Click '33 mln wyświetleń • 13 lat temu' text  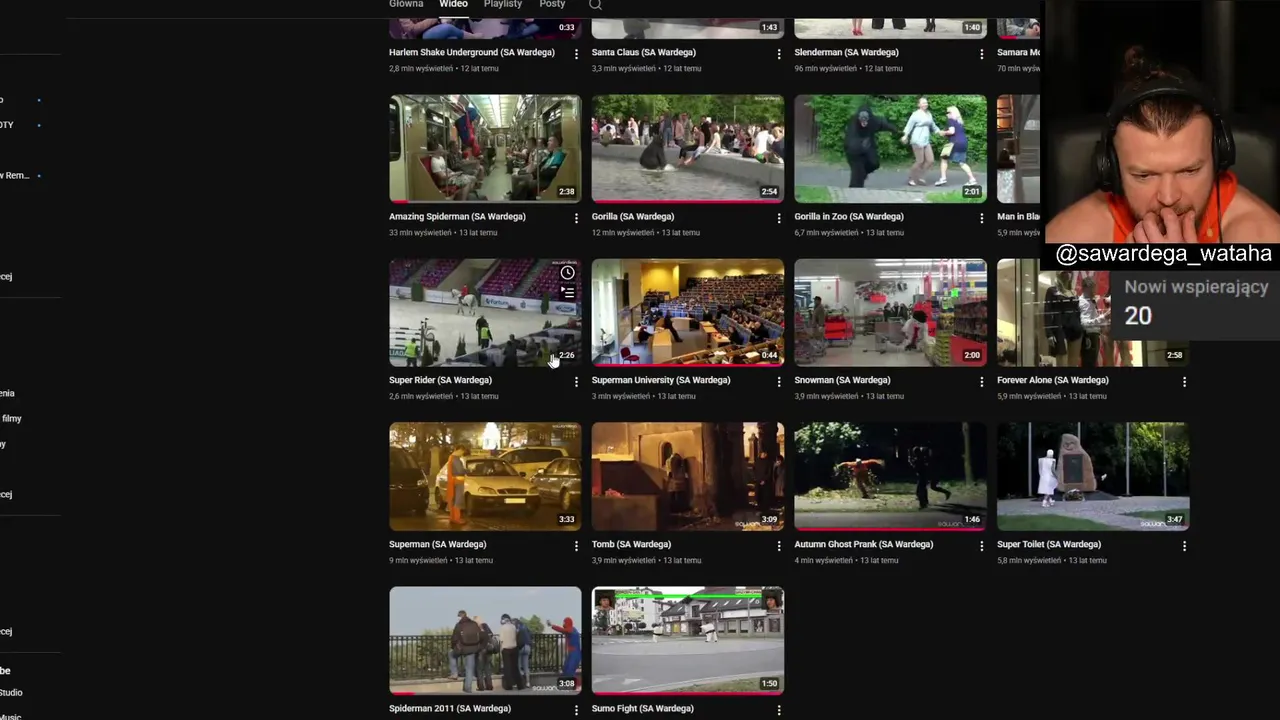tap(443, 232)
